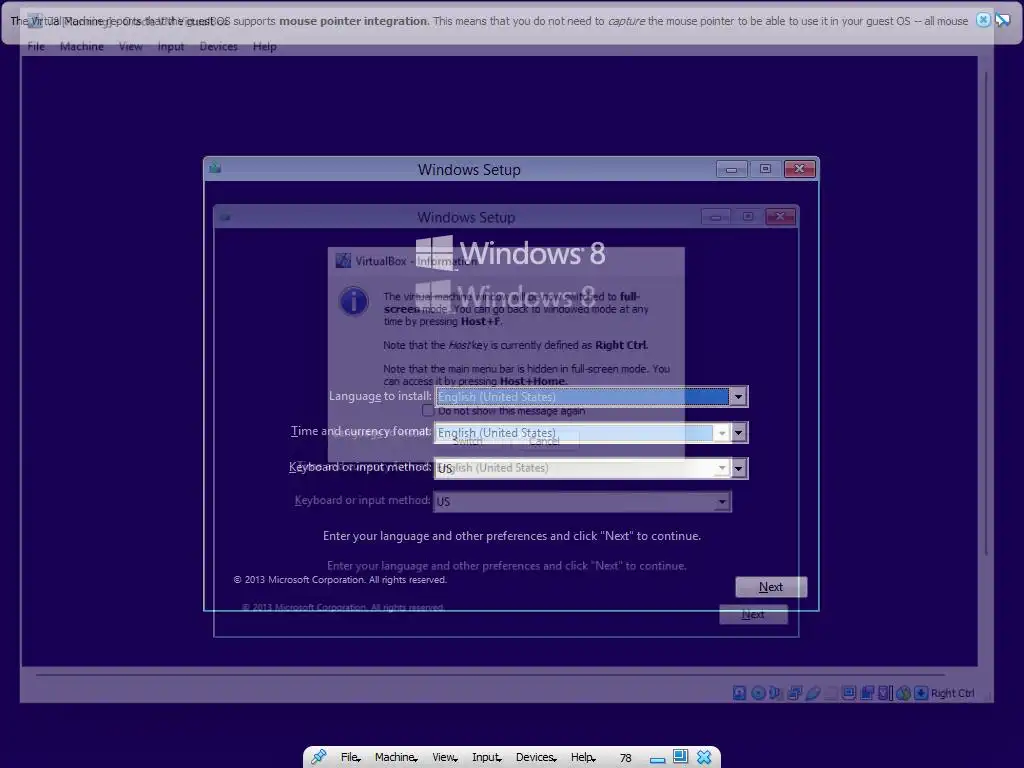
Task: Check Do not show this message again
Action: click(428, 411)
